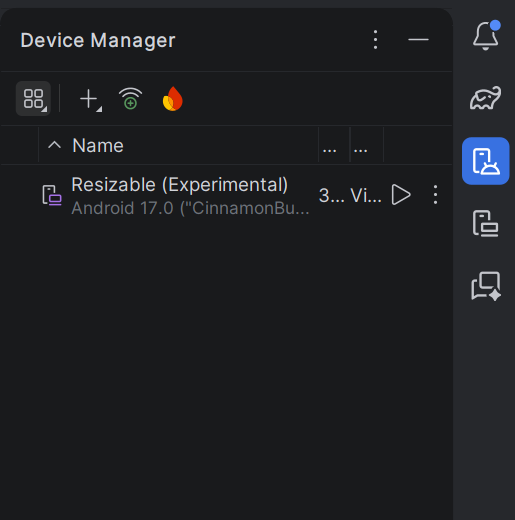515x520 pixels.
Task: Start the Resizable (Experimental) emulator
Action: pyautogui.click(x=401, y=195)
